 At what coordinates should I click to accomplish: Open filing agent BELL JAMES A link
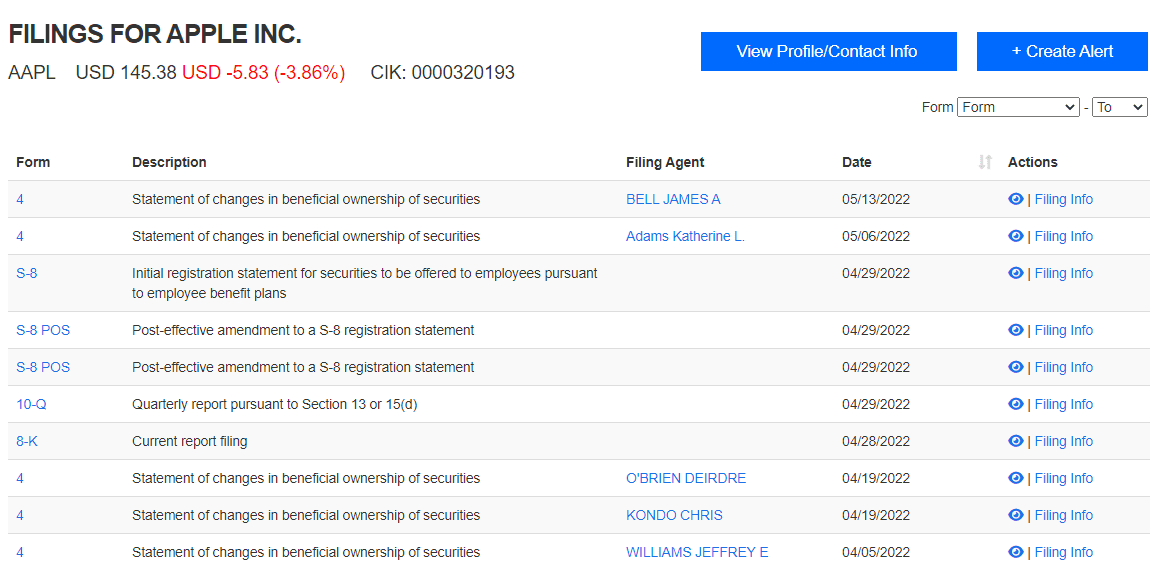click(x=673, y=199)
